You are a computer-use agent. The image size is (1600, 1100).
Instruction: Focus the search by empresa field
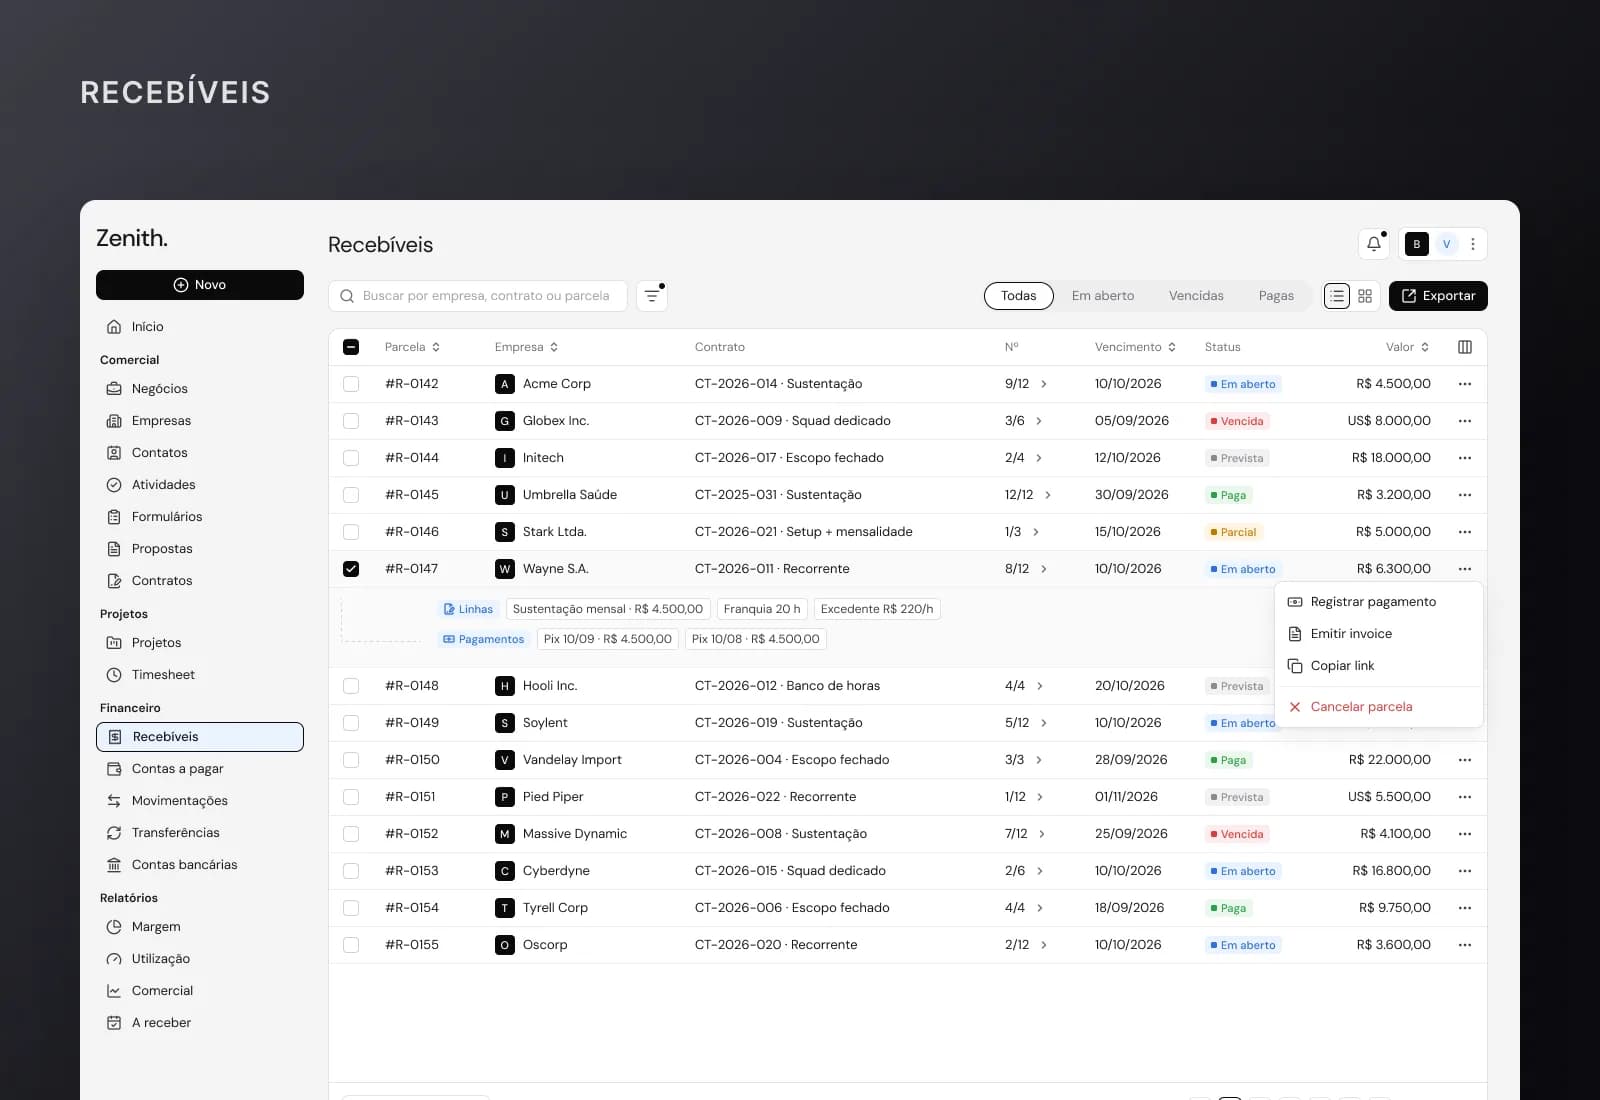click(478, 296)
